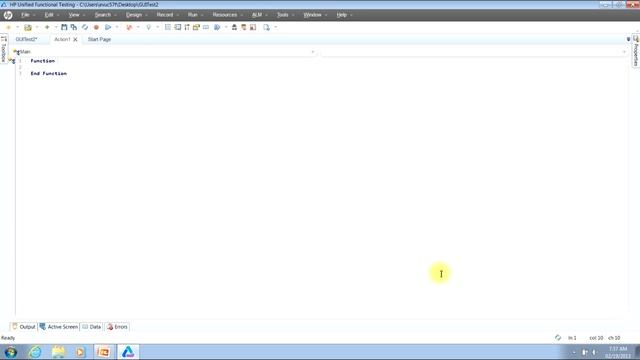Open the Errors pane tab
The image size is (640, 360).
click(117, 327)
